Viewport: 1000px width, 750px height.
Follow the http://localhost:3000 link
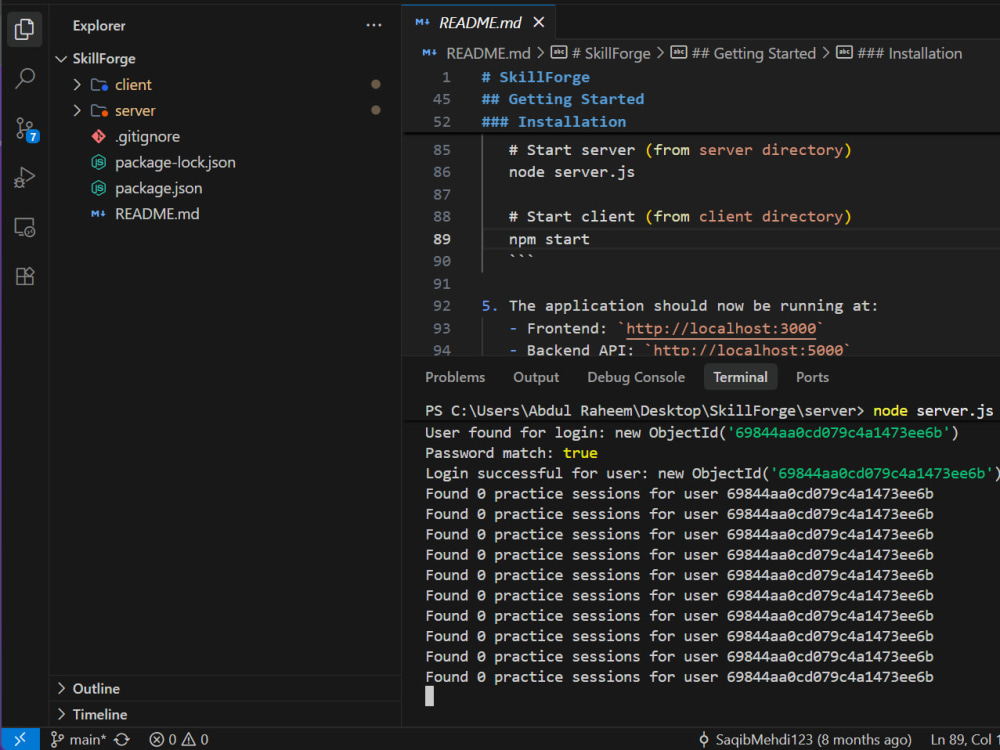(x=721, y=328)
